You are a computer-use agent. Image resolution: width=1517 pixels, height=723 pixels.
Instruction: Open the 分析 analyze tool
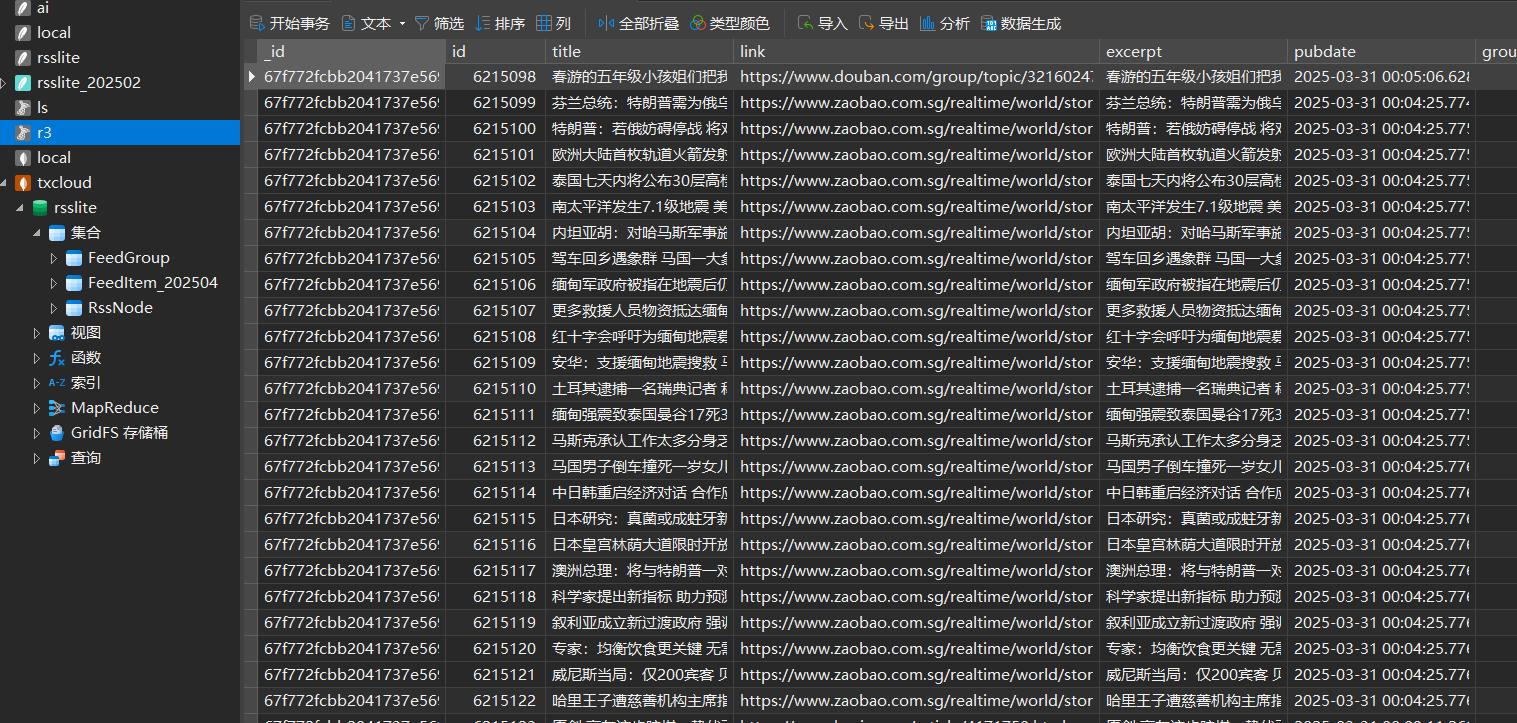click(x=944, y=23)
